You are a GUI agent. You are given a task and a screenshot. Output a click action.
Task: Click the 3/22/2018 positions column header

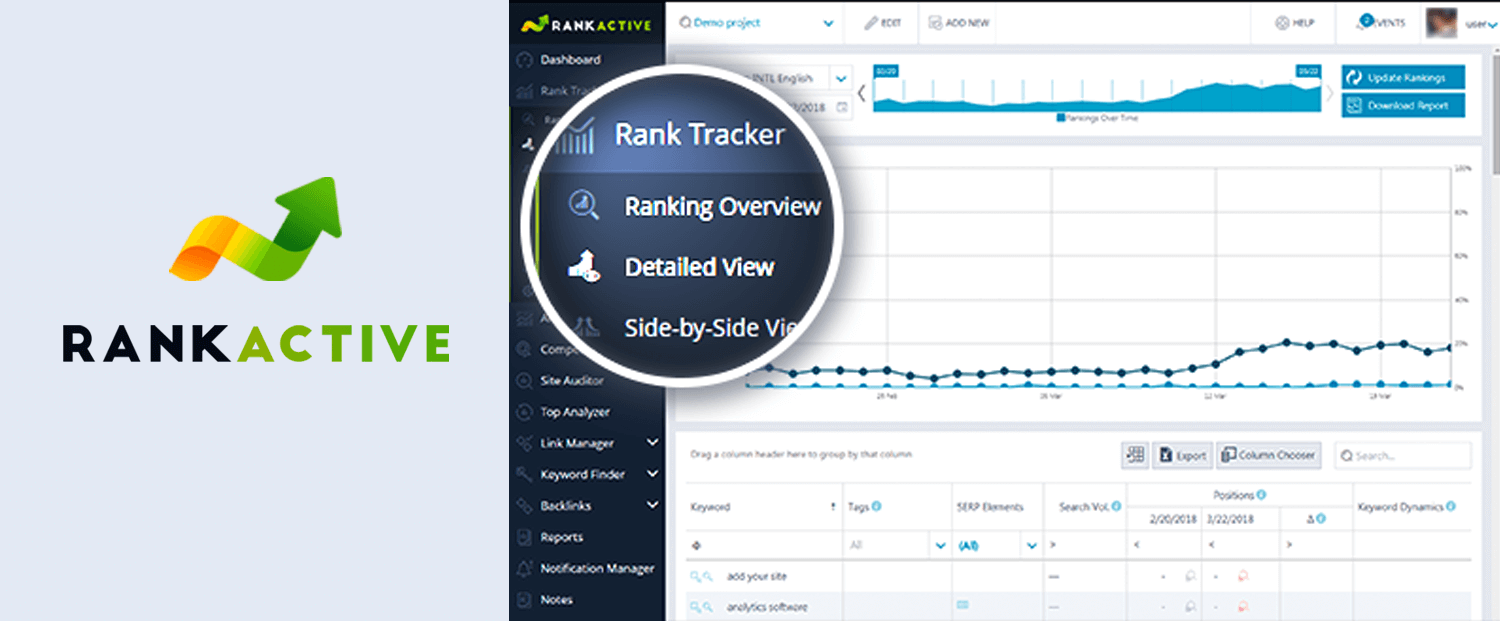tap(1230, 519)
